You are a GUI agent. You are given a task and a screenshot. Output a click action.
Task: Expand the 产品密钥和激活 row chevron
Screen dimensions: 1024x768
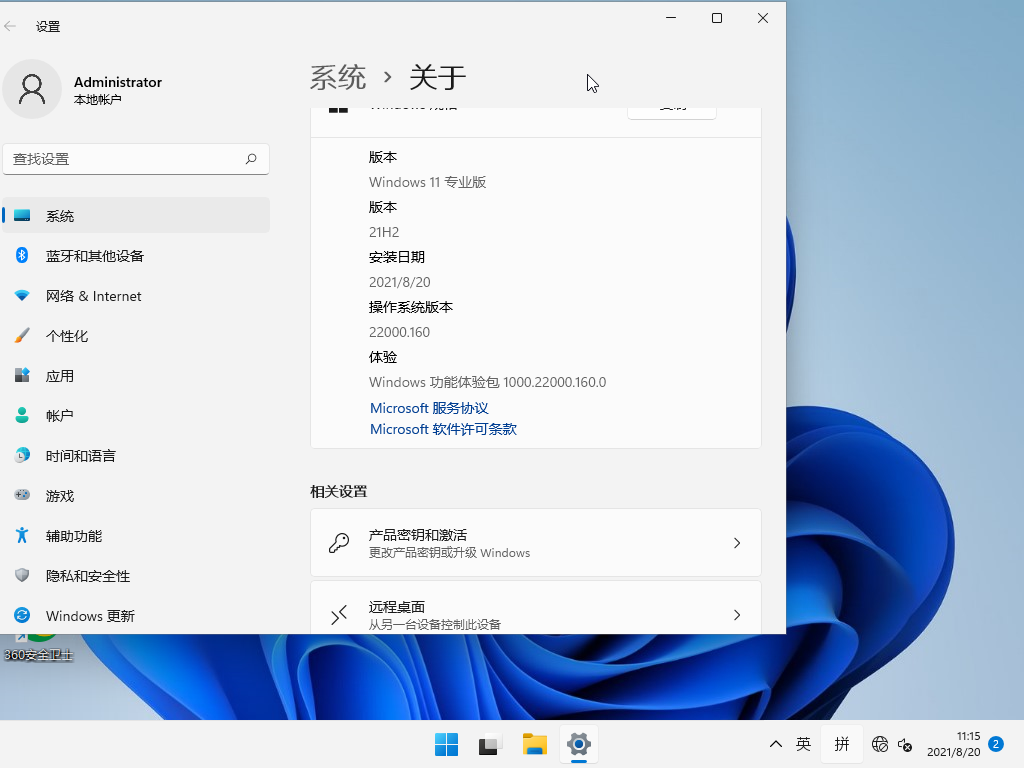[737, 542]
